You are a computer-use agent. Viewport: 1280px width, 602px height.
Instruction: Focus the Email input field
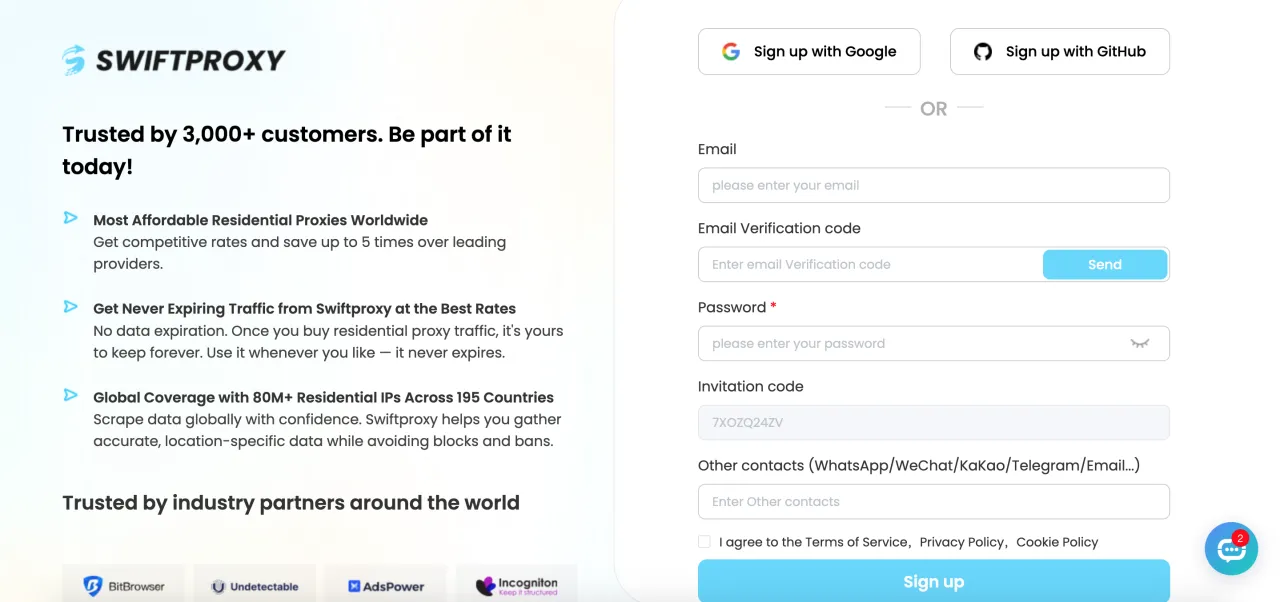click(933, 185)
